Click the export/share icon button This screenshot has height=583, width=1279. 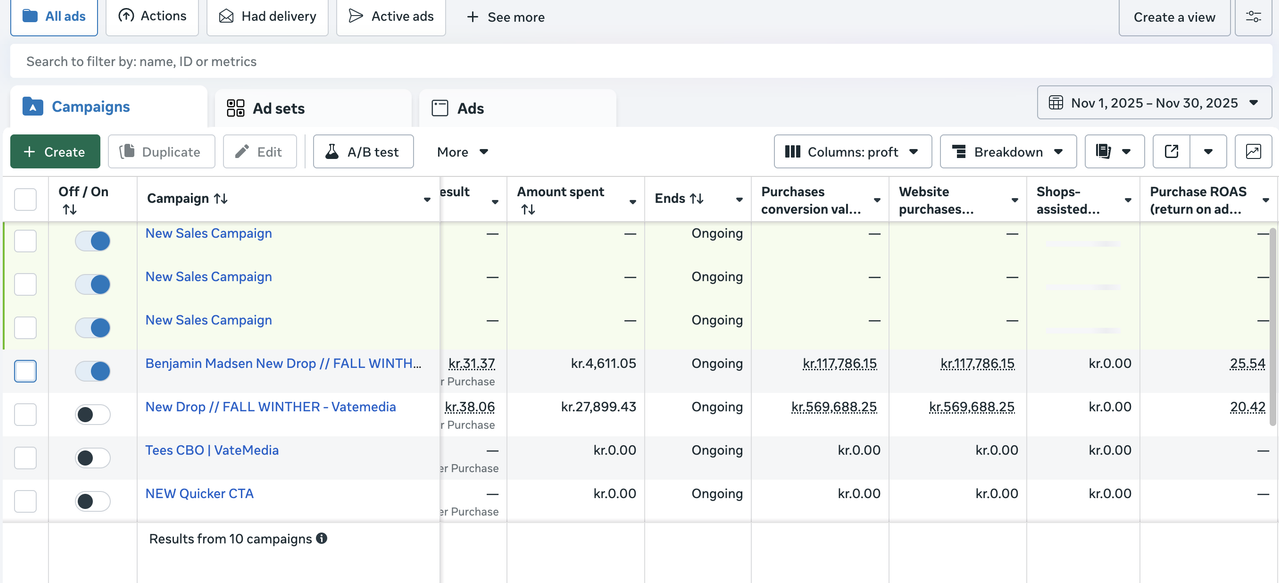tap(1172, 152)
